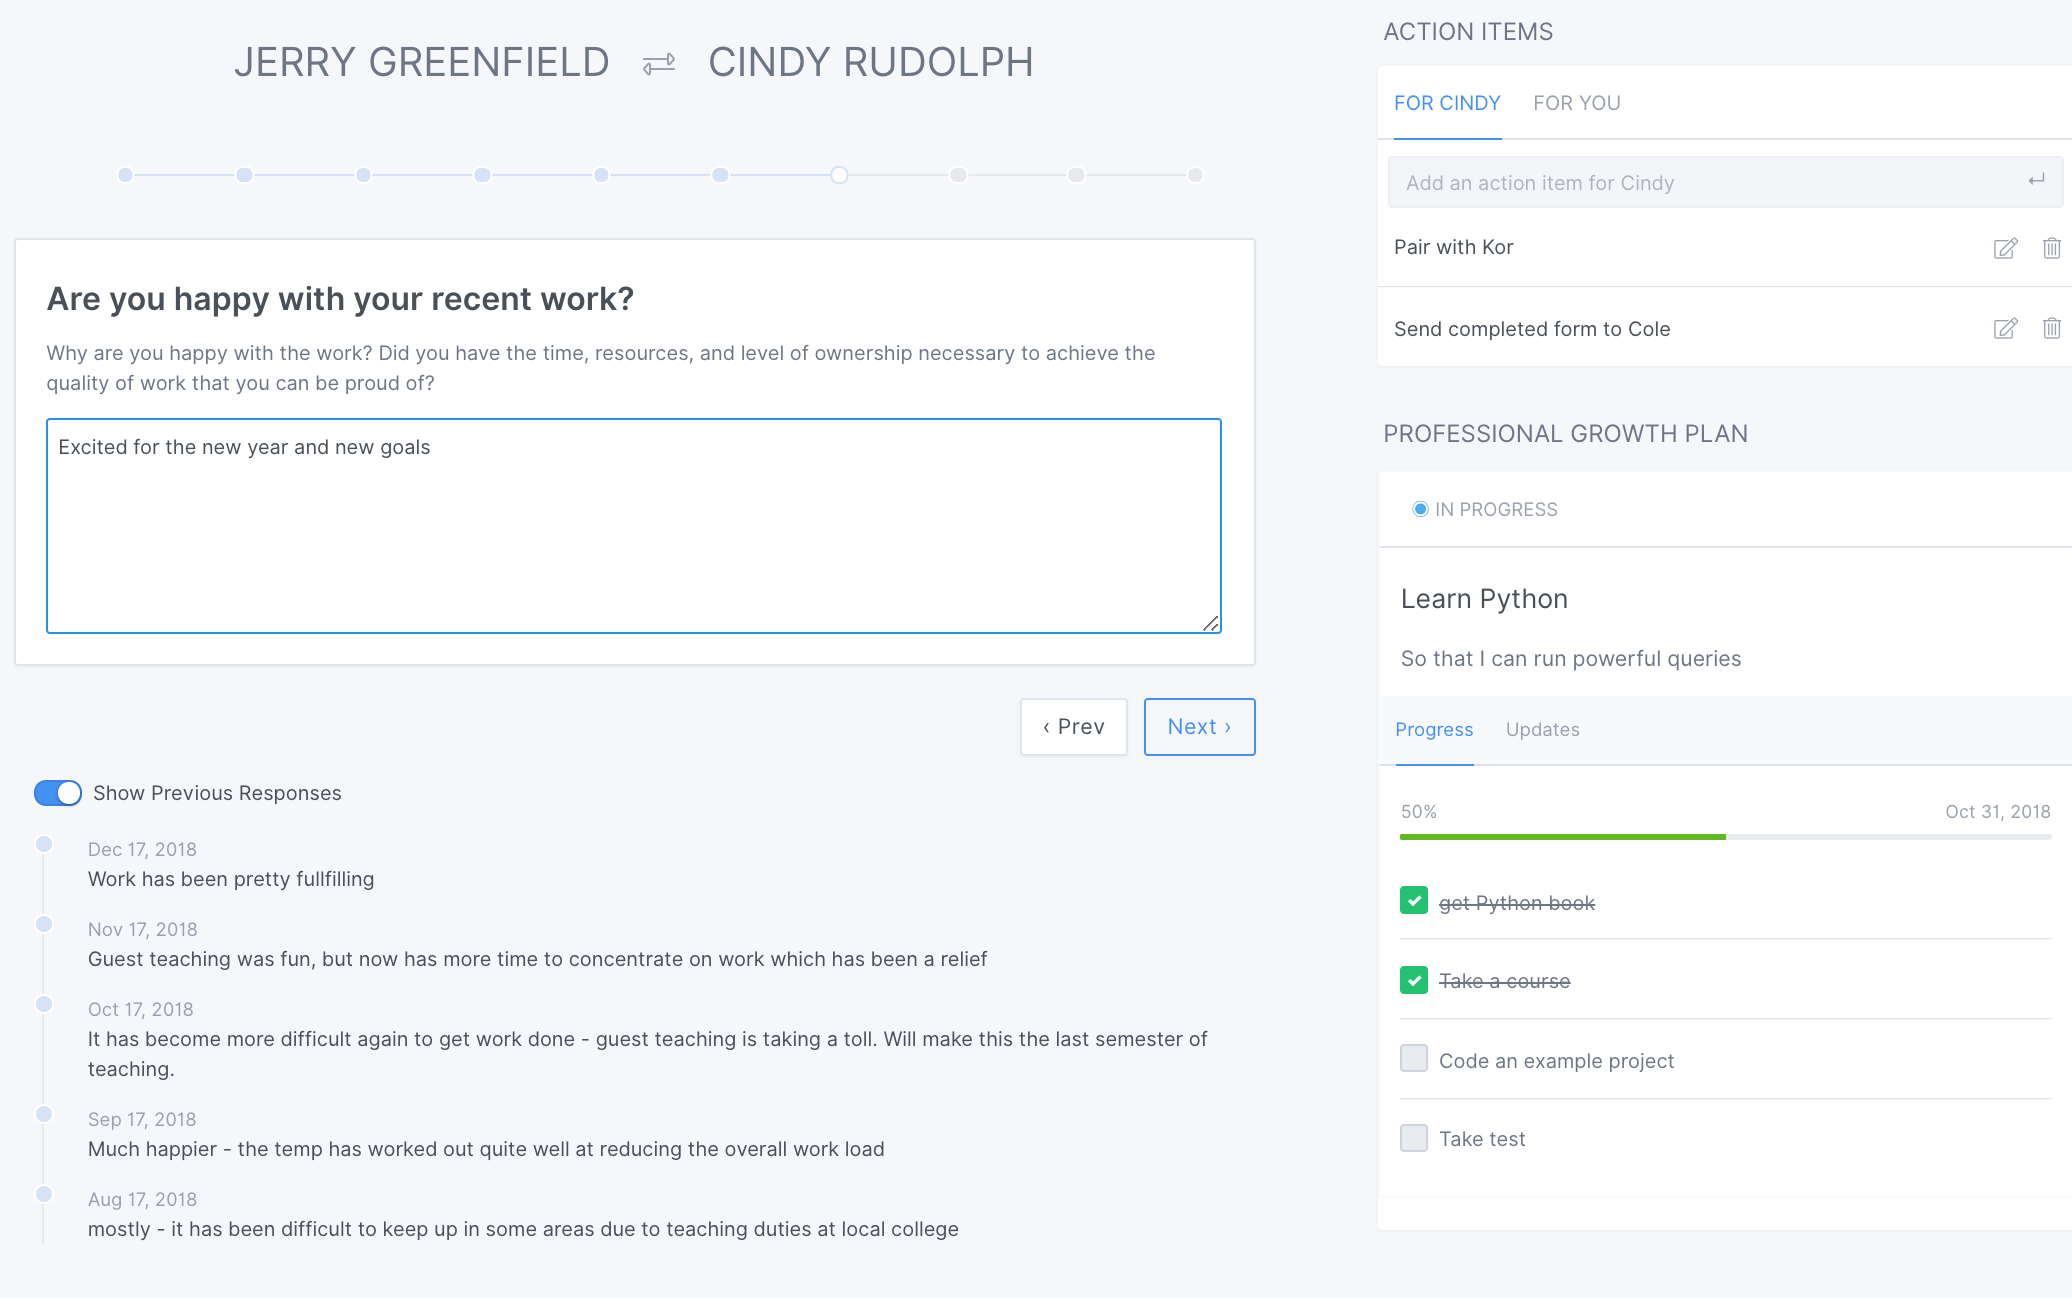Screen dimensions: 2072x1298
Task: Click the swap arrows between names
Action: (659, 64)
